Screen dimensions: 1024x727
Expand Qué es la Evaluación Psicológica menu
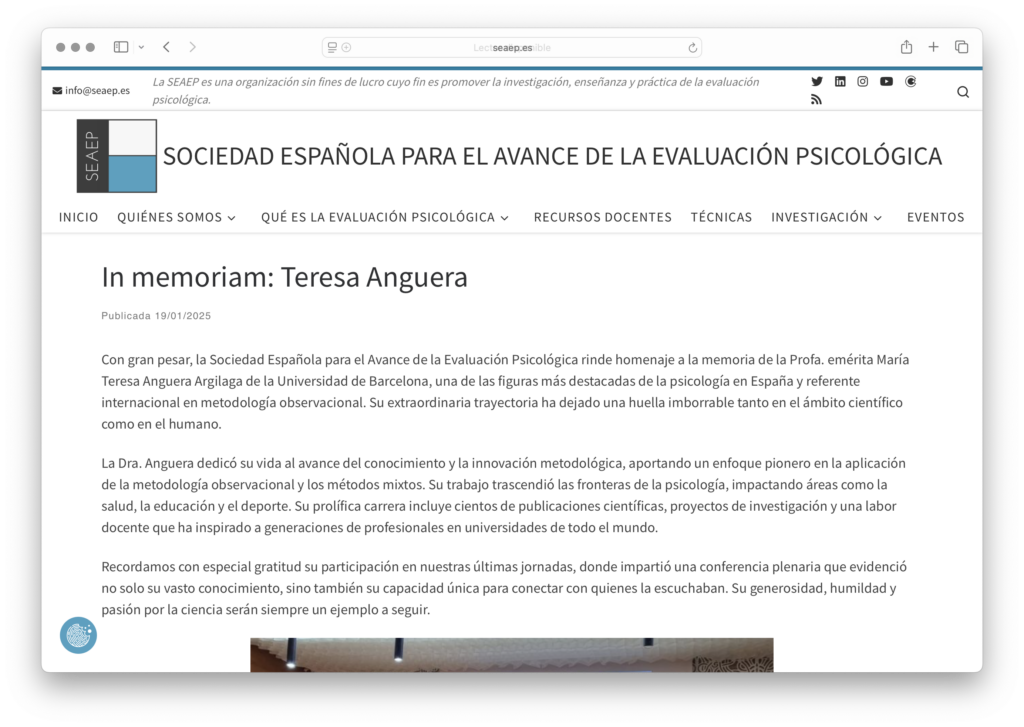coord(385,217)
